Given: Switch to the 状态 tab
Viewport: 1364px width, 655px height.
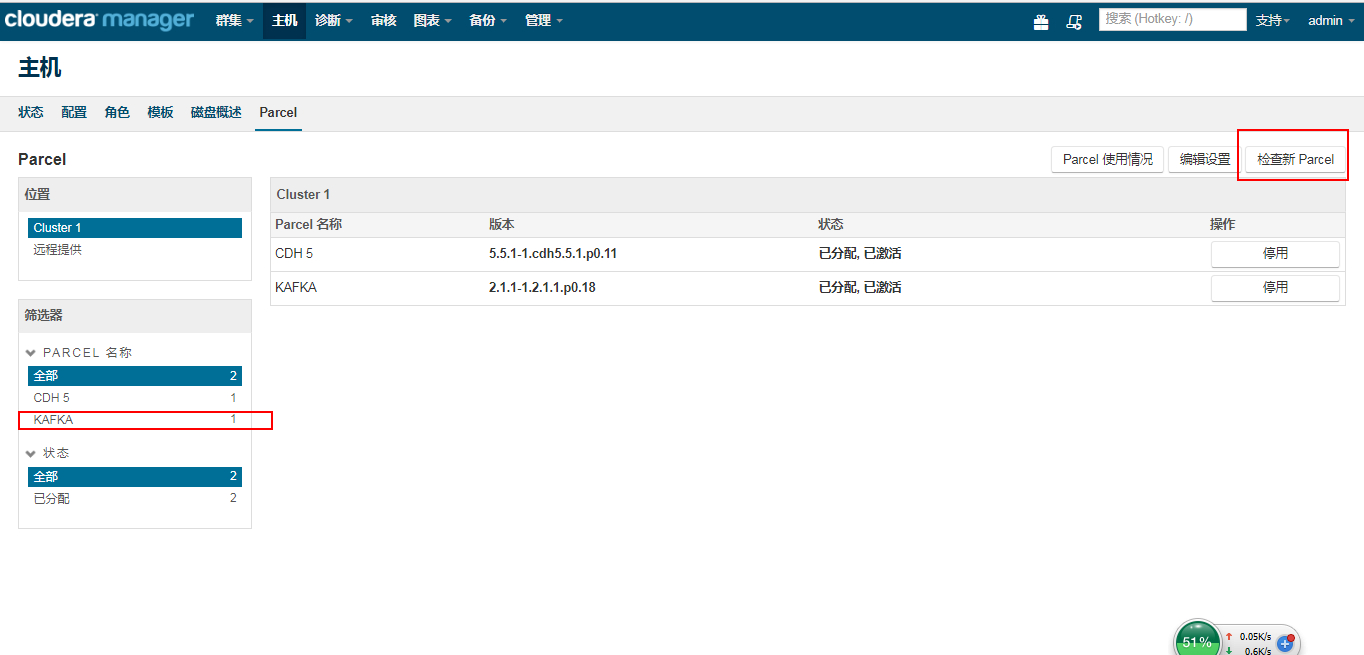Looking at the screenshot, I should (x=31, y=112).
